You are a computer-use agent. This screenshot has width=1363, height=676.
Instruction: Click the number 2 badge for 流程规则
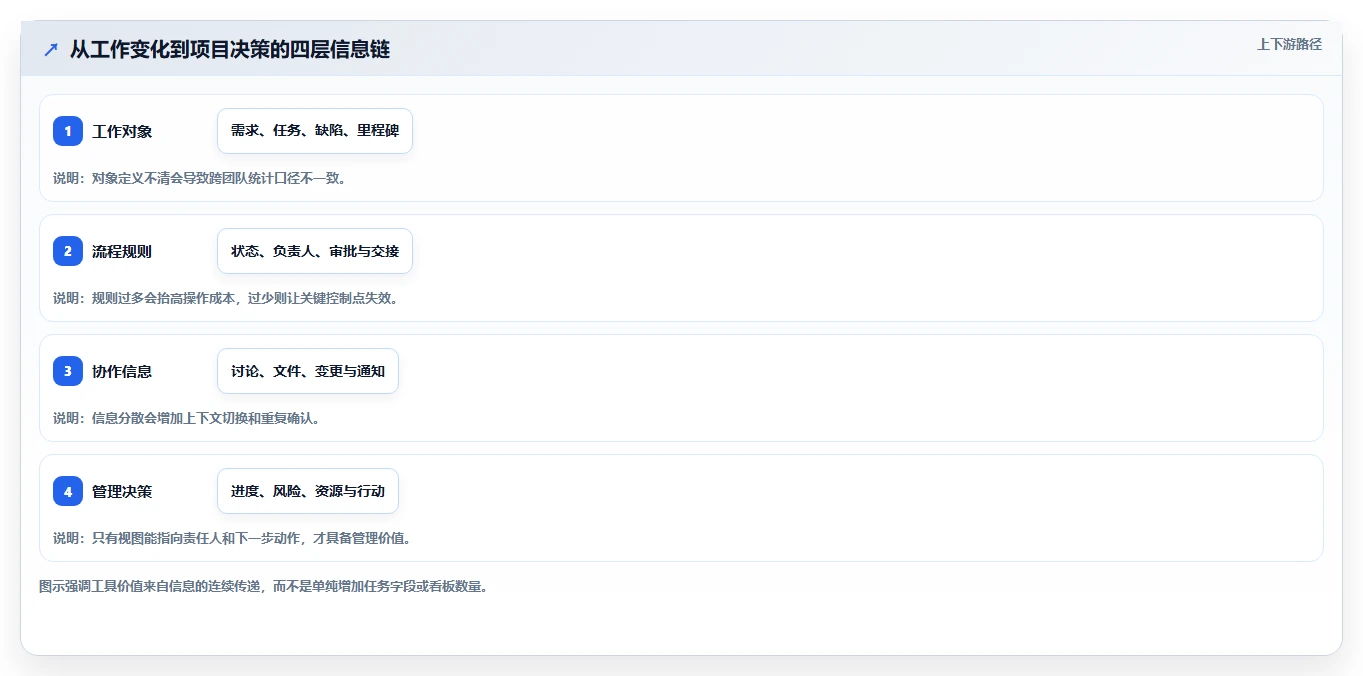(68, 251)
